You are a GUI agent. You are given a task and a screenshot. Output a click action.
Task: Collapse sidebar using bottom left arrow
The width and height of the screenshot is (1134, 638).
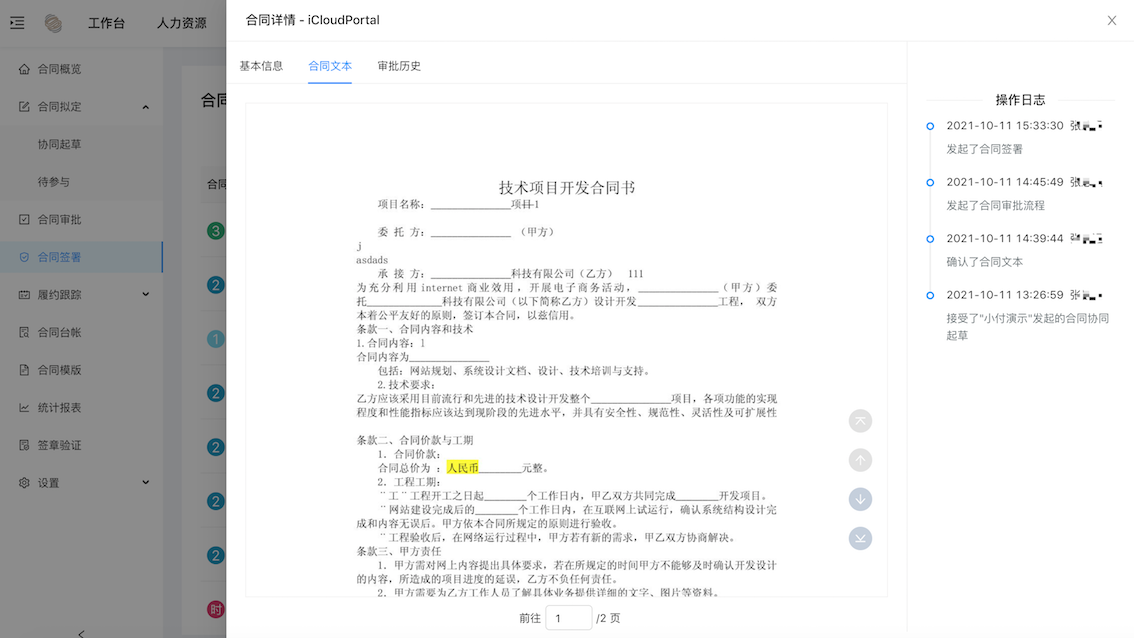coord(81,632)
